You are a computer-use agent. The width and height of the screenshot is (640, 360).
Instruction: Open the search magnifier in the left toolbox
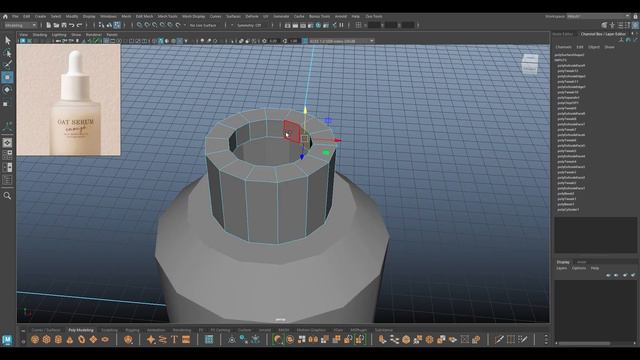[x=7, y=196]
